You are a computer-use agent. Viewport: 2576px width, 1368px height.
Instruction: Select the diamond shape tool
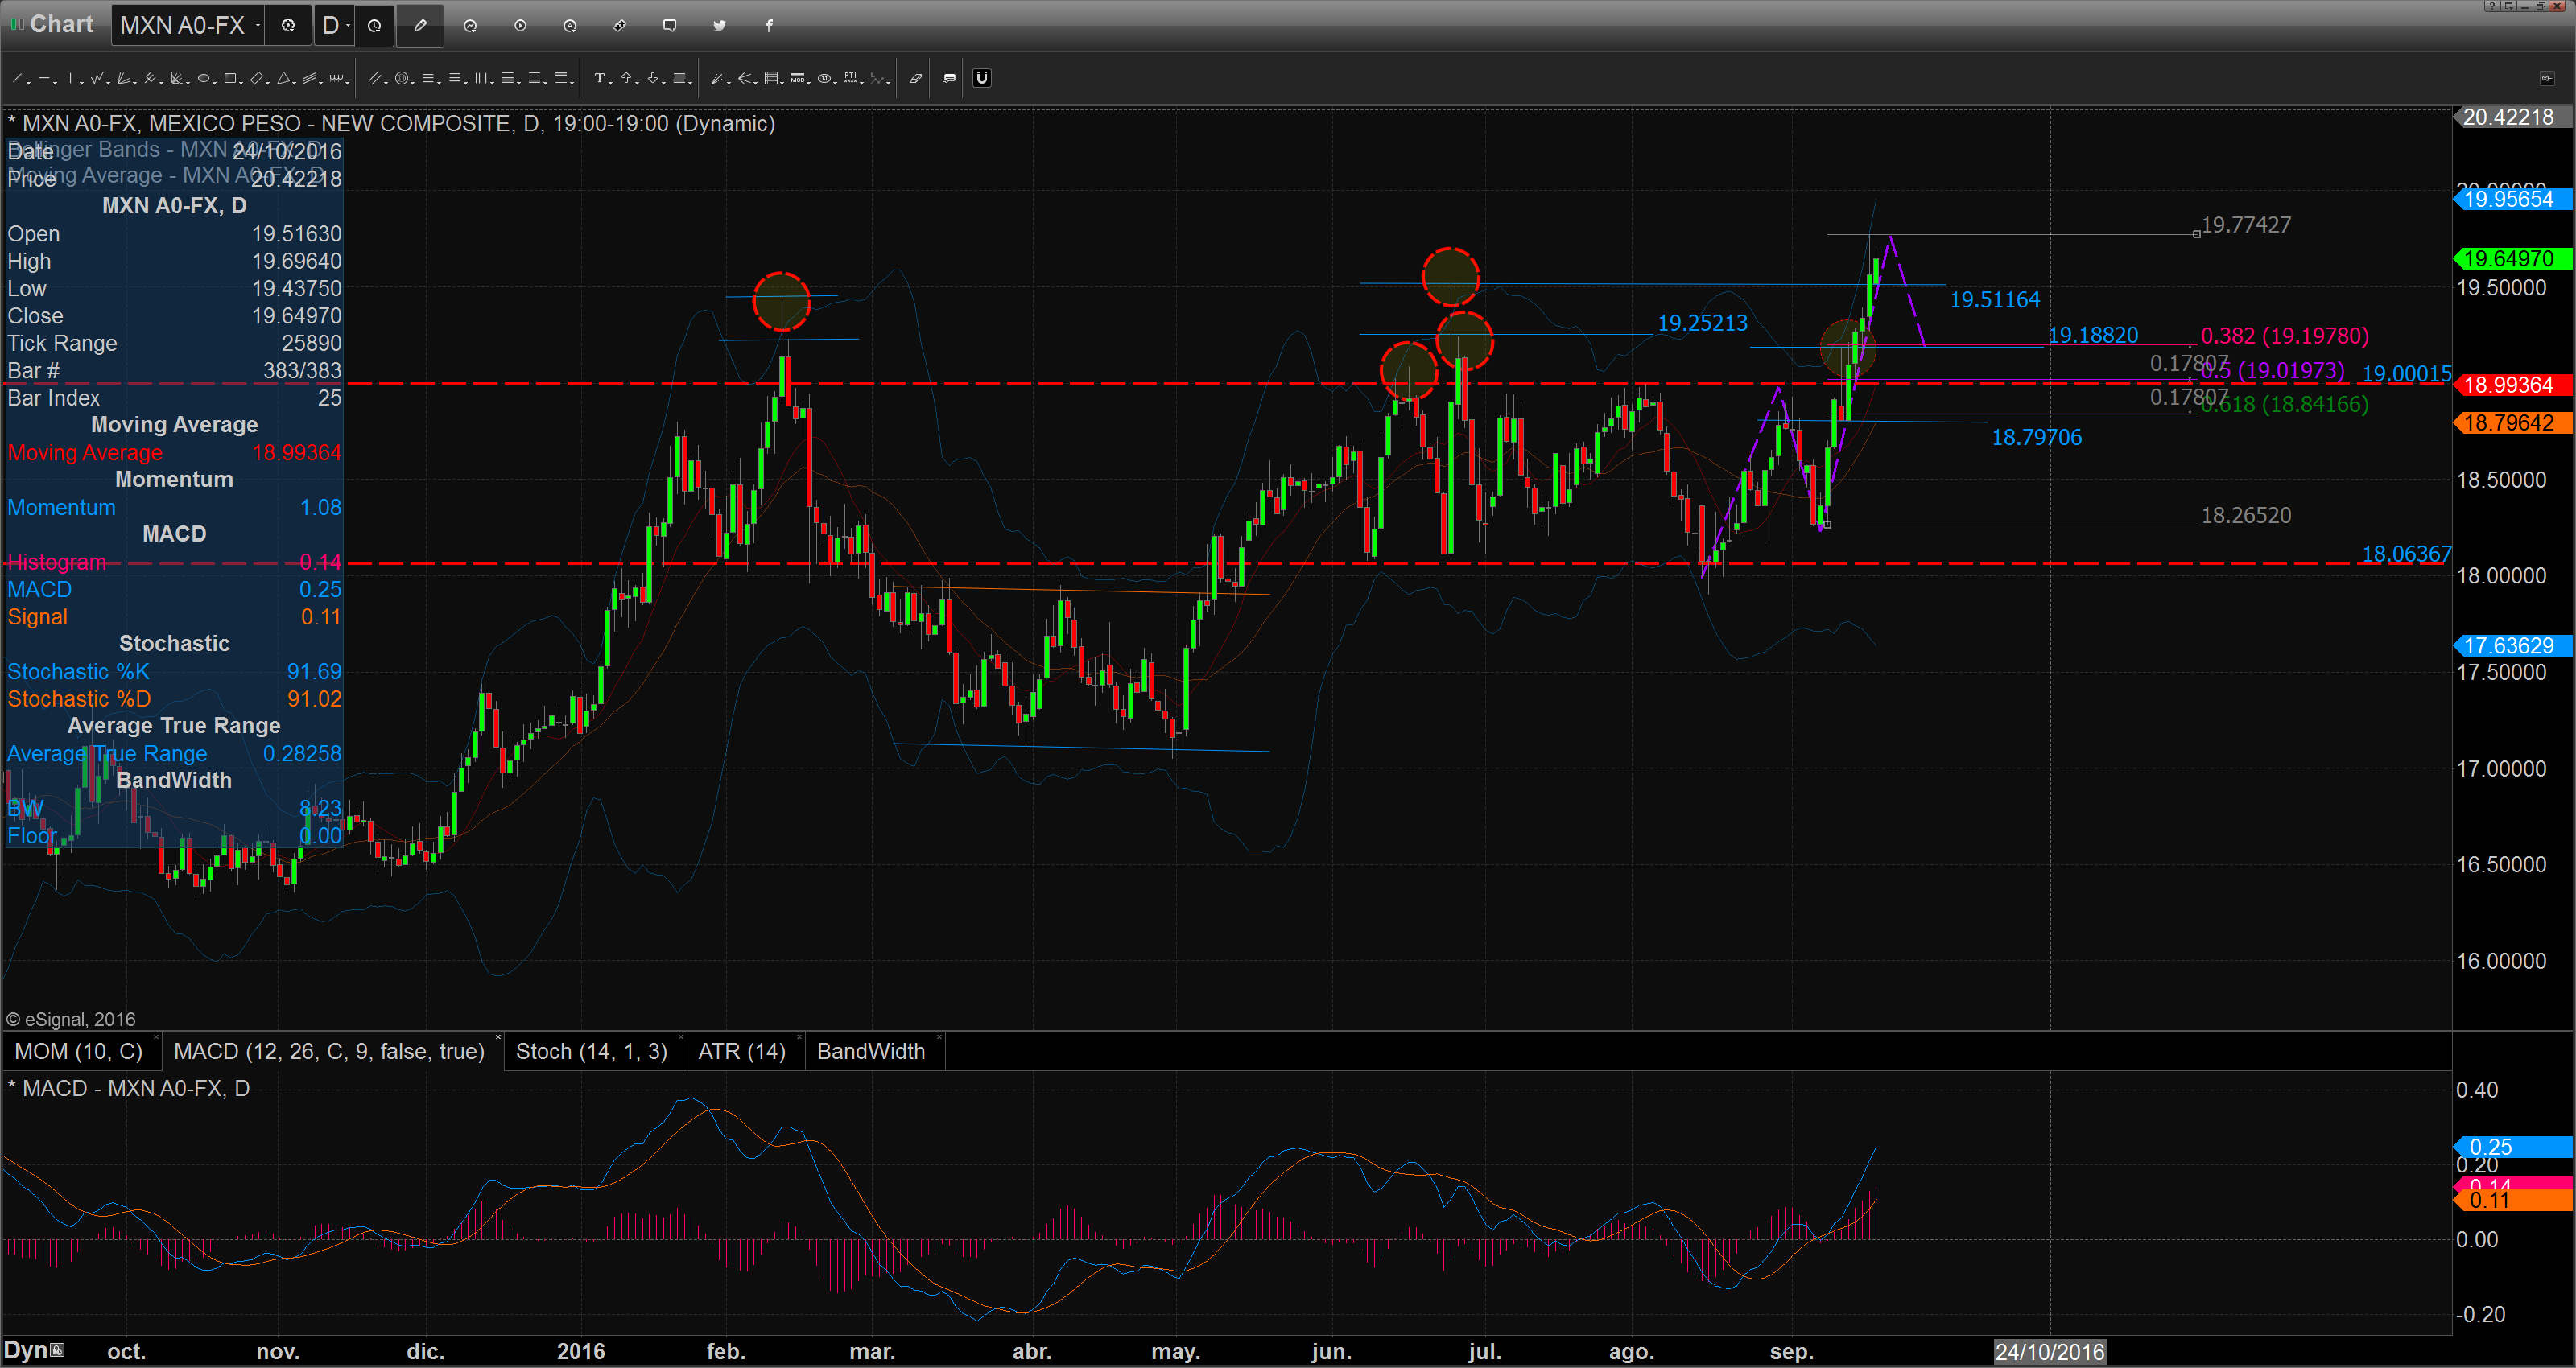click(x=257, y=78)
